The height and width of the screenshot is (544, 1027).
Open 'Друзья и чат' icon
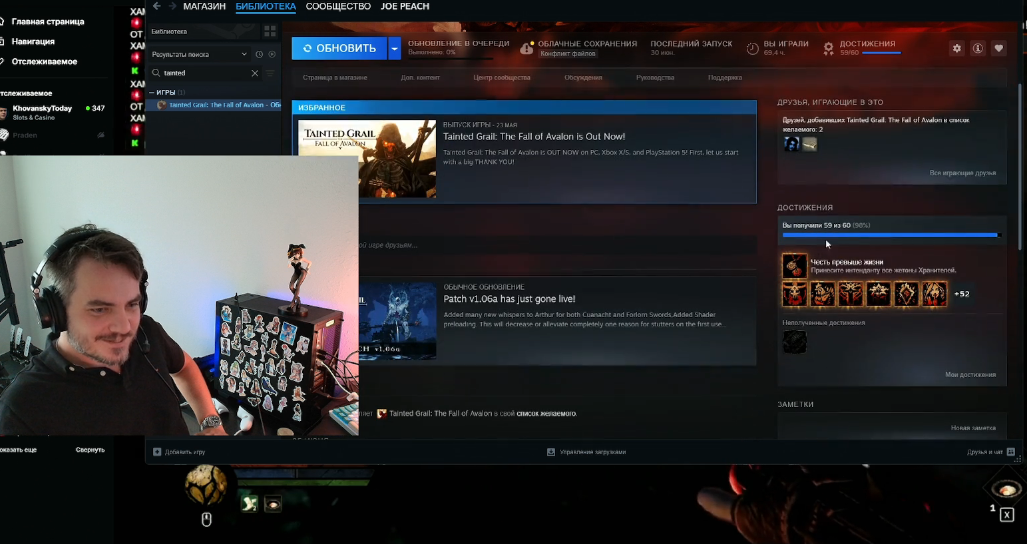pyautogui.click(x=1011, y=452)
